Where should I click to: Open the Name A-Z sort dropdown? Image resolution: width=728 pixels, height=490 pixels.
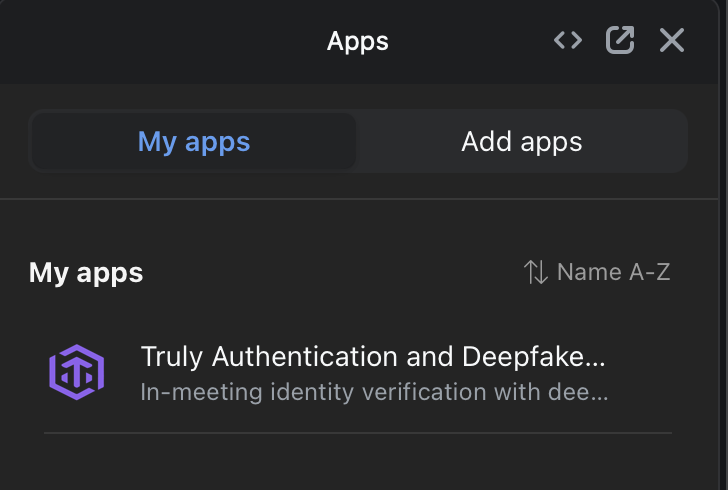(597, 272)
